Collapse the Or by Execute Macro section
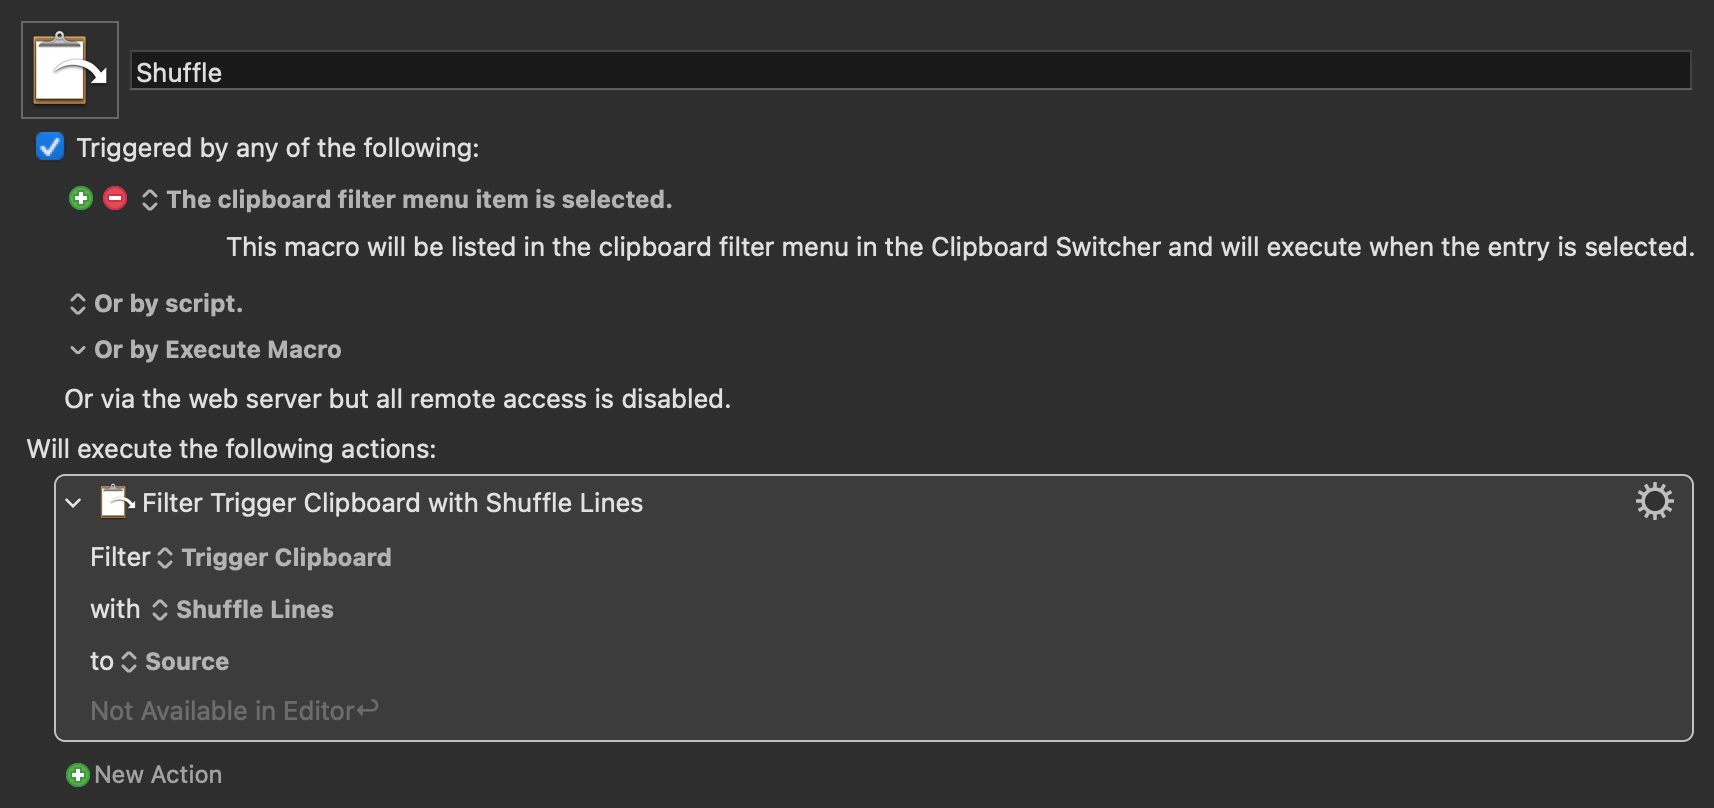This screenshot has height=808, width=1714. point(78,350)
